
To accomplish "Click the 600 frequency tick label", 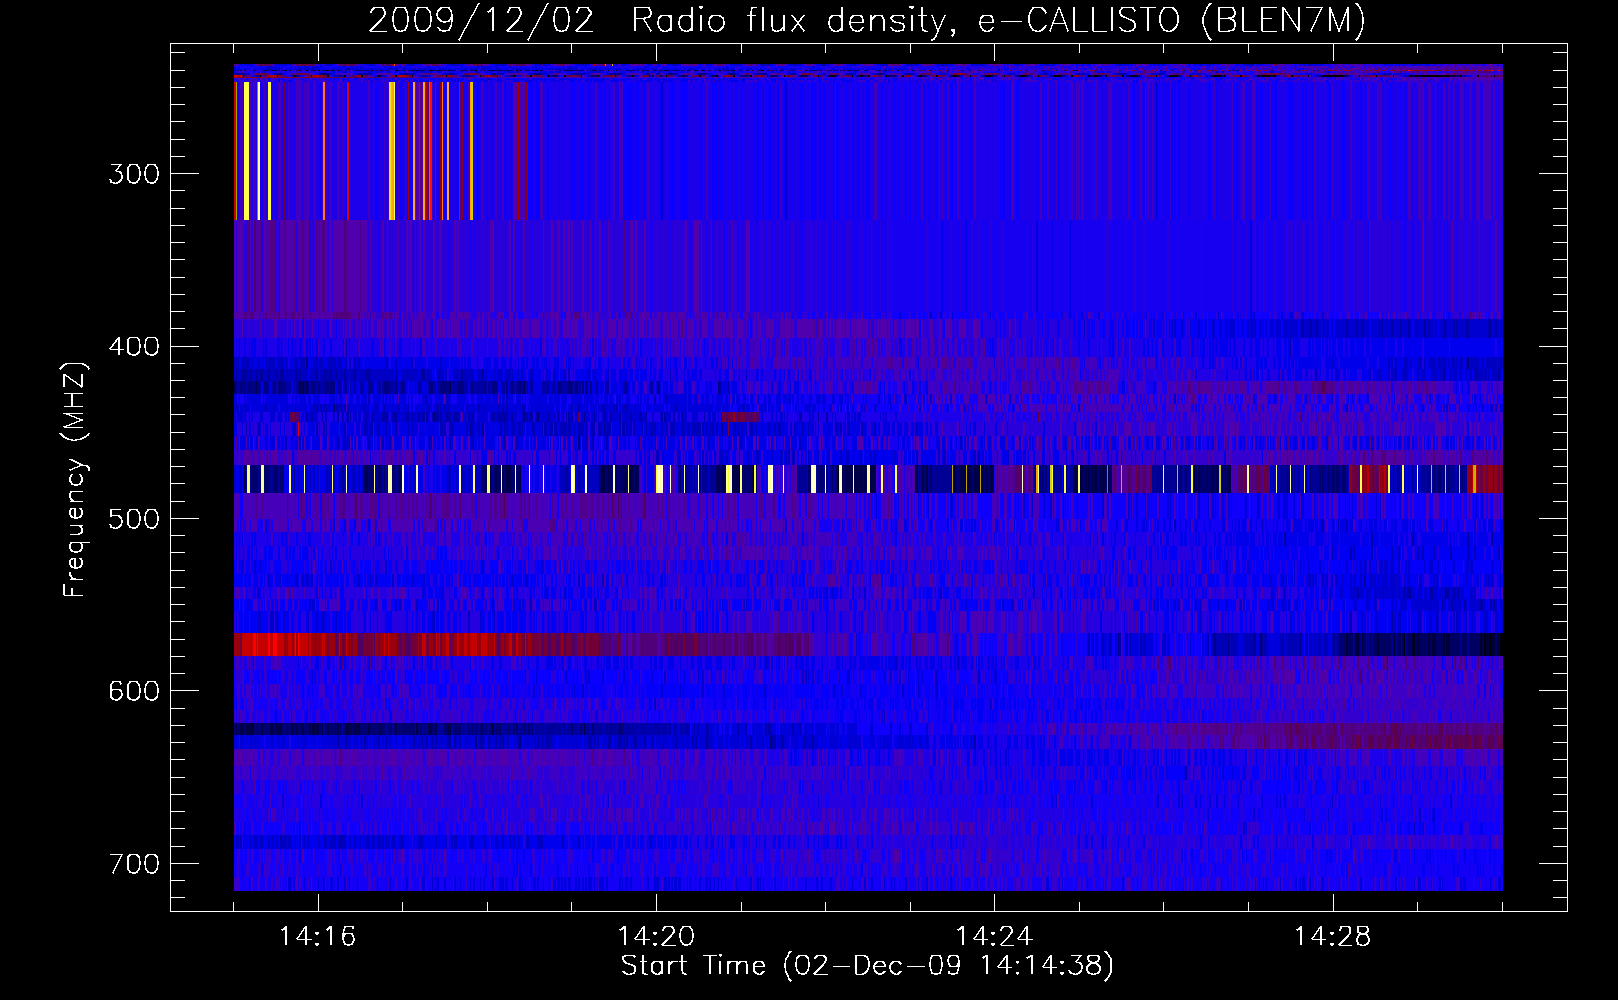I will point(134,691).
